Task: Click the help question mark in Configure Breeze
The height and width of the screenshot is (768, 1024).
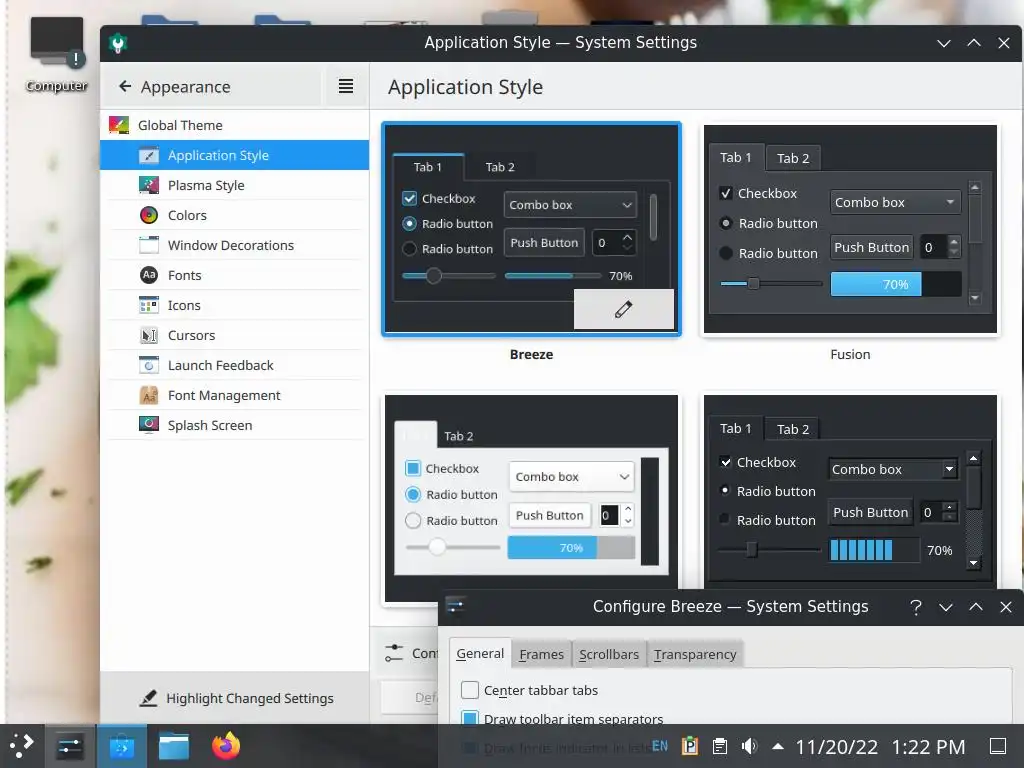Action: pos(916,607)
